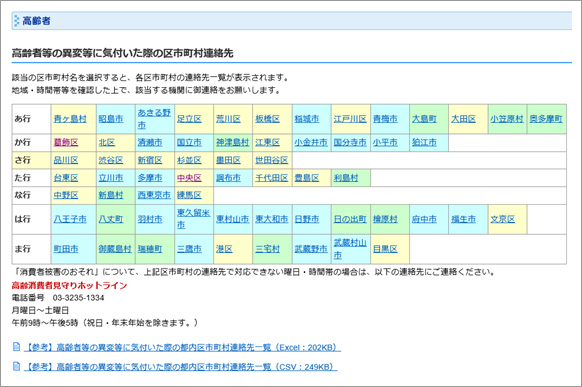The image size is (582, 387).
Task: Choose the 港区 link
Action: [224, 249]
